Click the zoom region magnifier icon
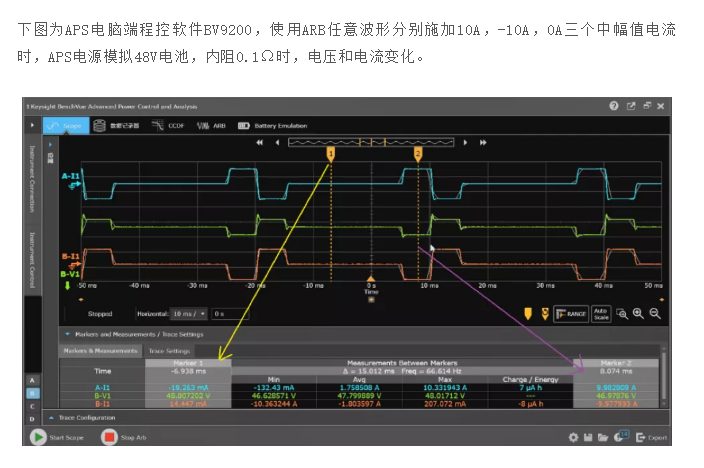This screenshot has height=468, width=704. click(x=622, y=313)
